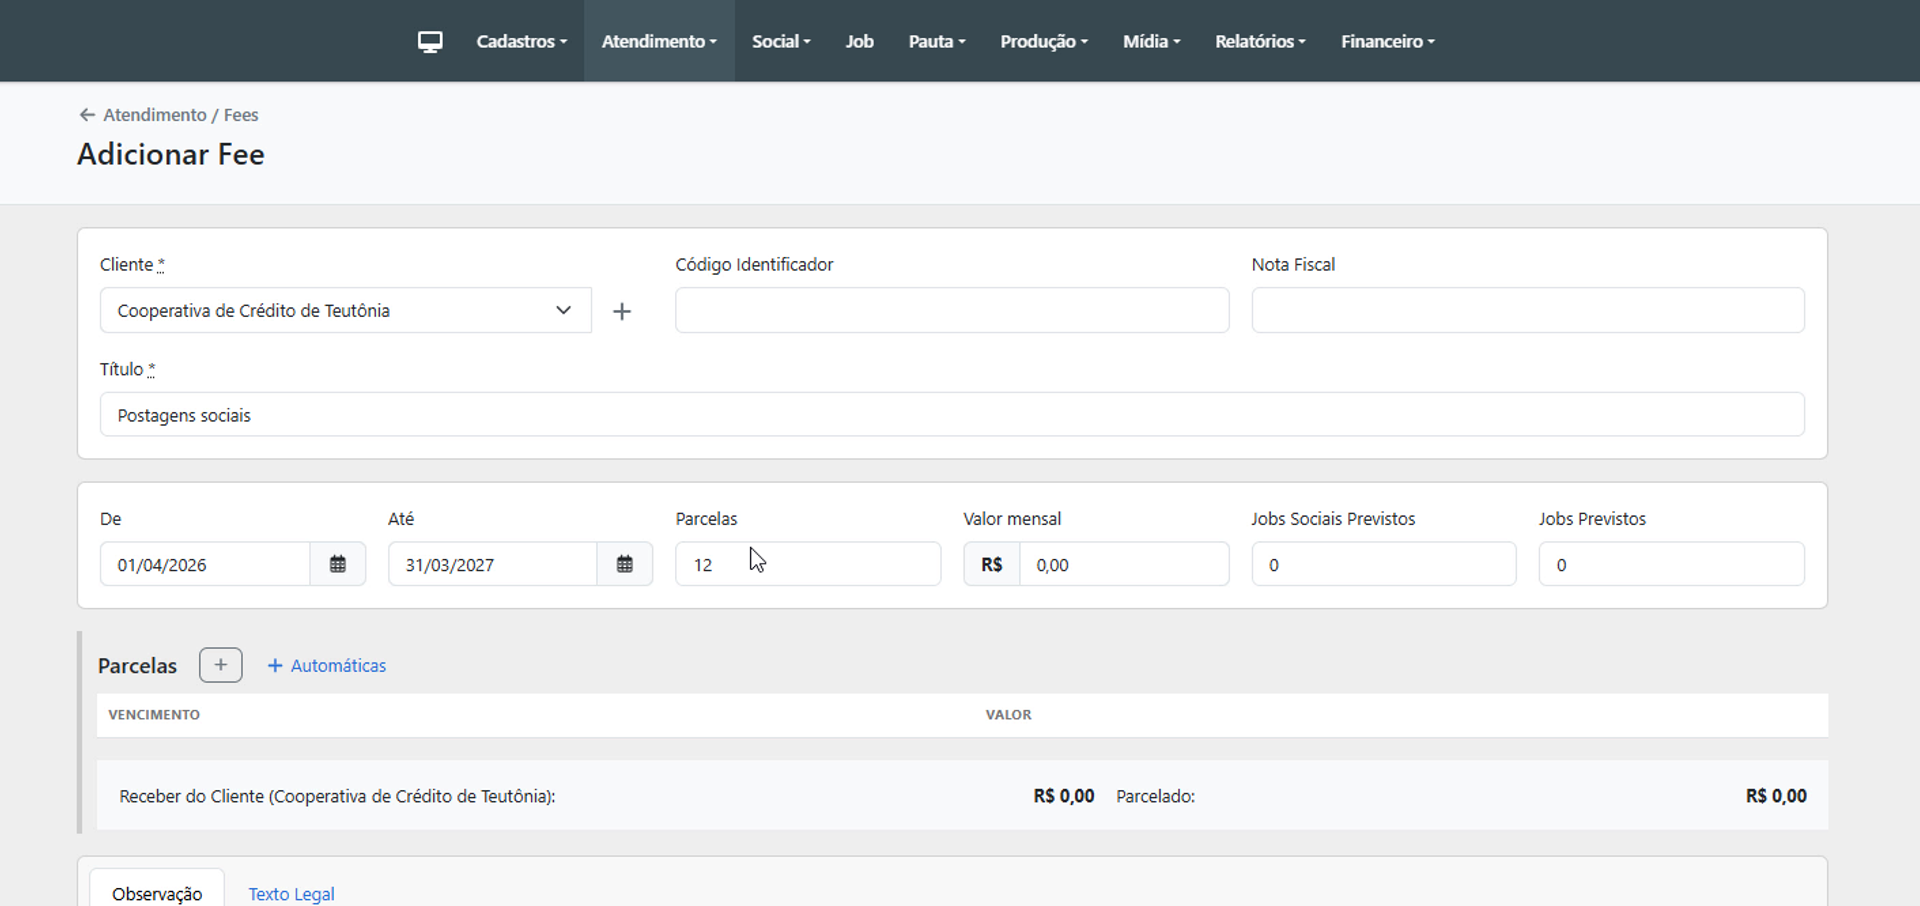Image resolution: width=1920 pixels, height=906 pixels.
Task: Open the calendar picker for De date
Action: click(x=338, y=565)
